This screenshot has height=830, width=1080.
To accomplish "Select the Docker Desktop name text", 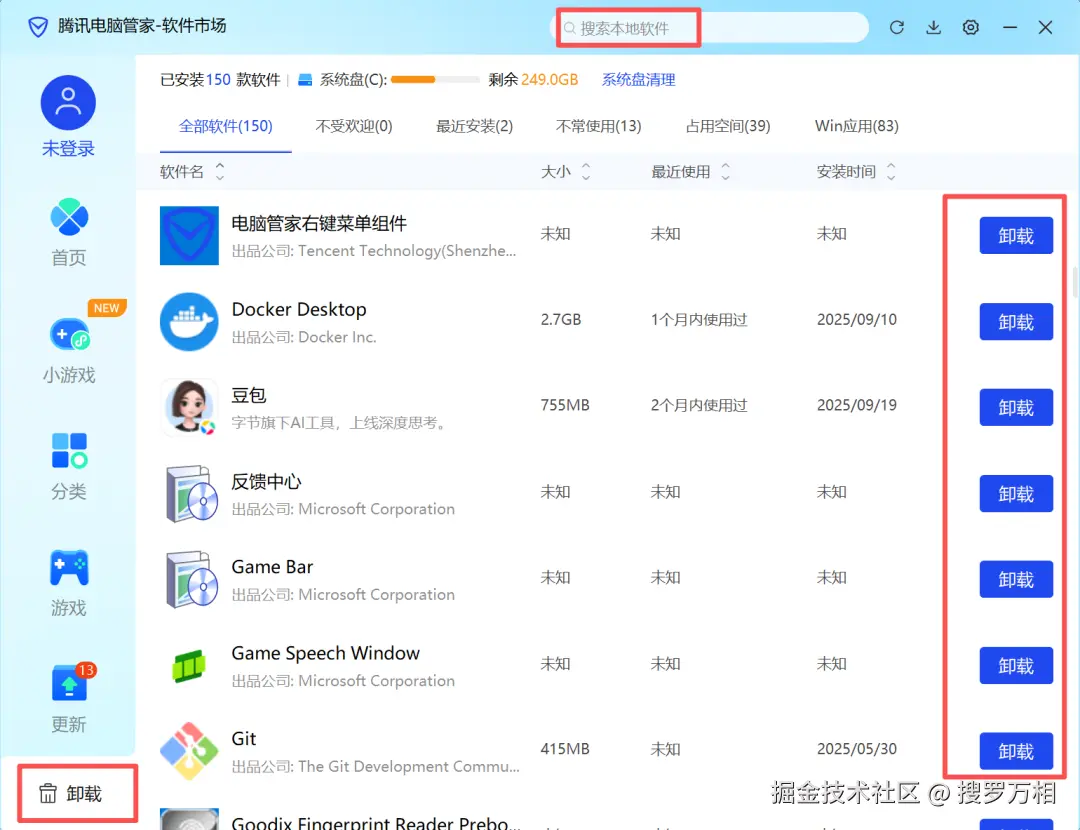I will [299, 309].
